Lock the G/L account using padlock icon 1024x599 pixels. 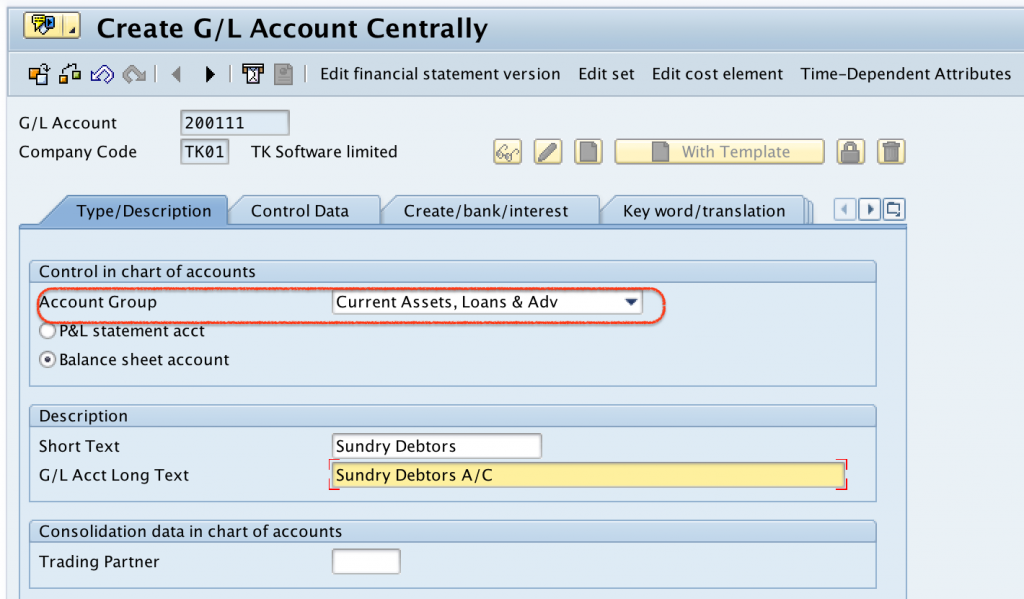click(x=849, y=152)
